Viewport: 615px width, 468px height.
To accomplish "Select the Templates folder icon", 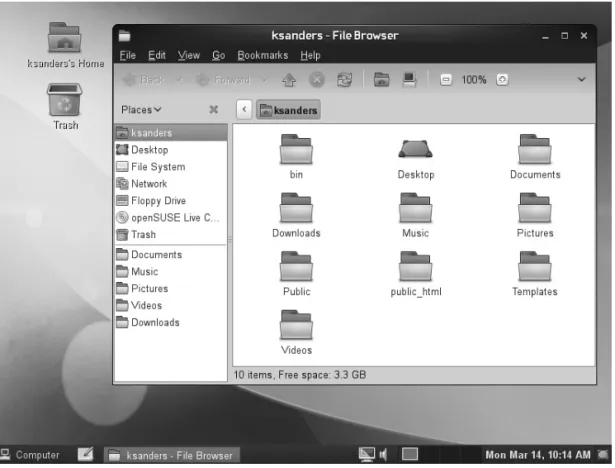I will coord(535,267).
